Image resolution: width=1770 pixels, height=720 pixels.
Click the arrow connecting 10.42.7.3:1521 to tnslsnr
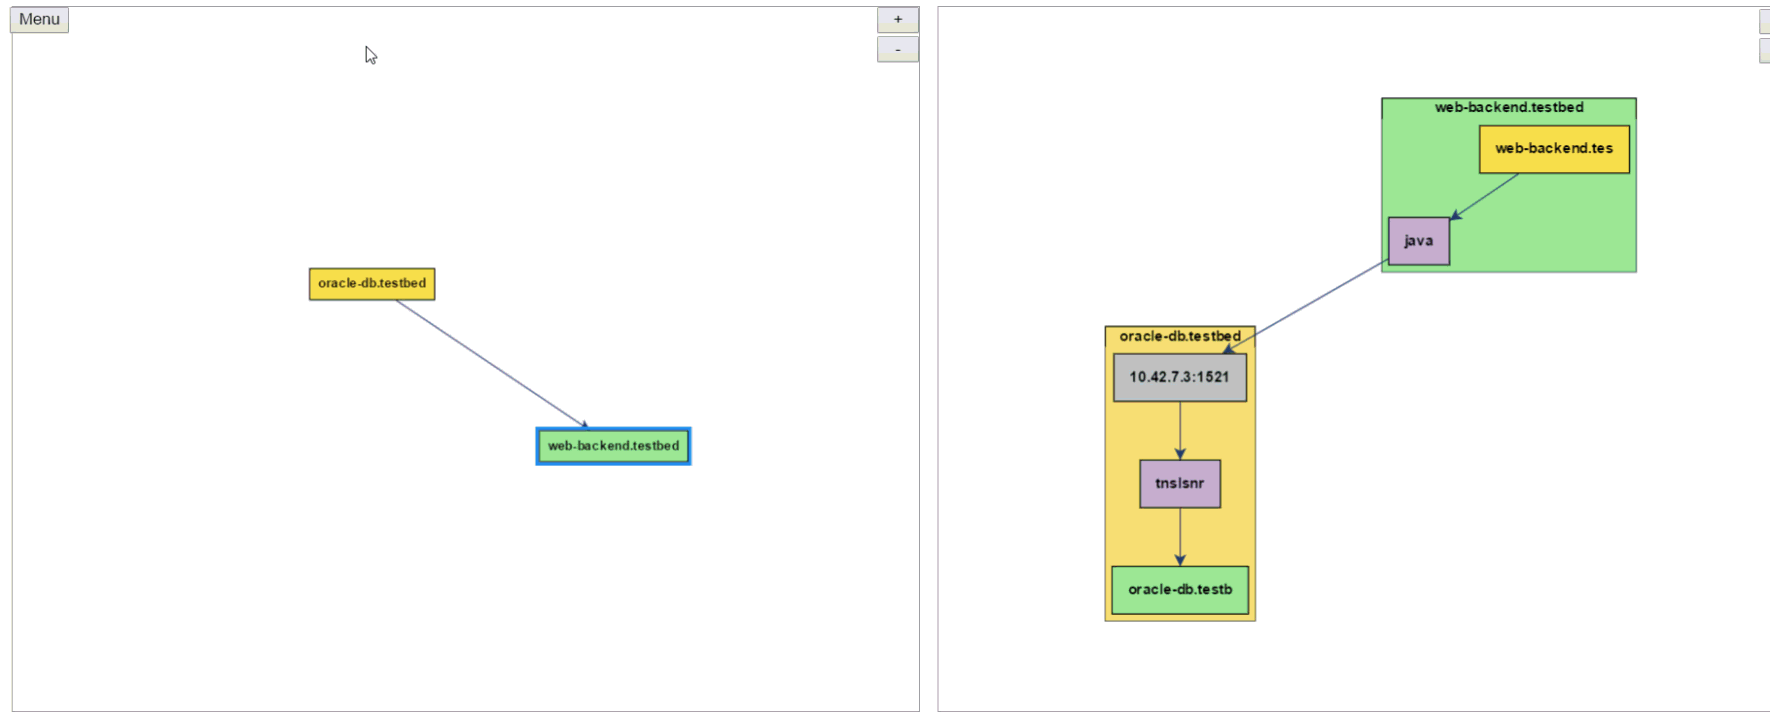(x=1180, y=430)
